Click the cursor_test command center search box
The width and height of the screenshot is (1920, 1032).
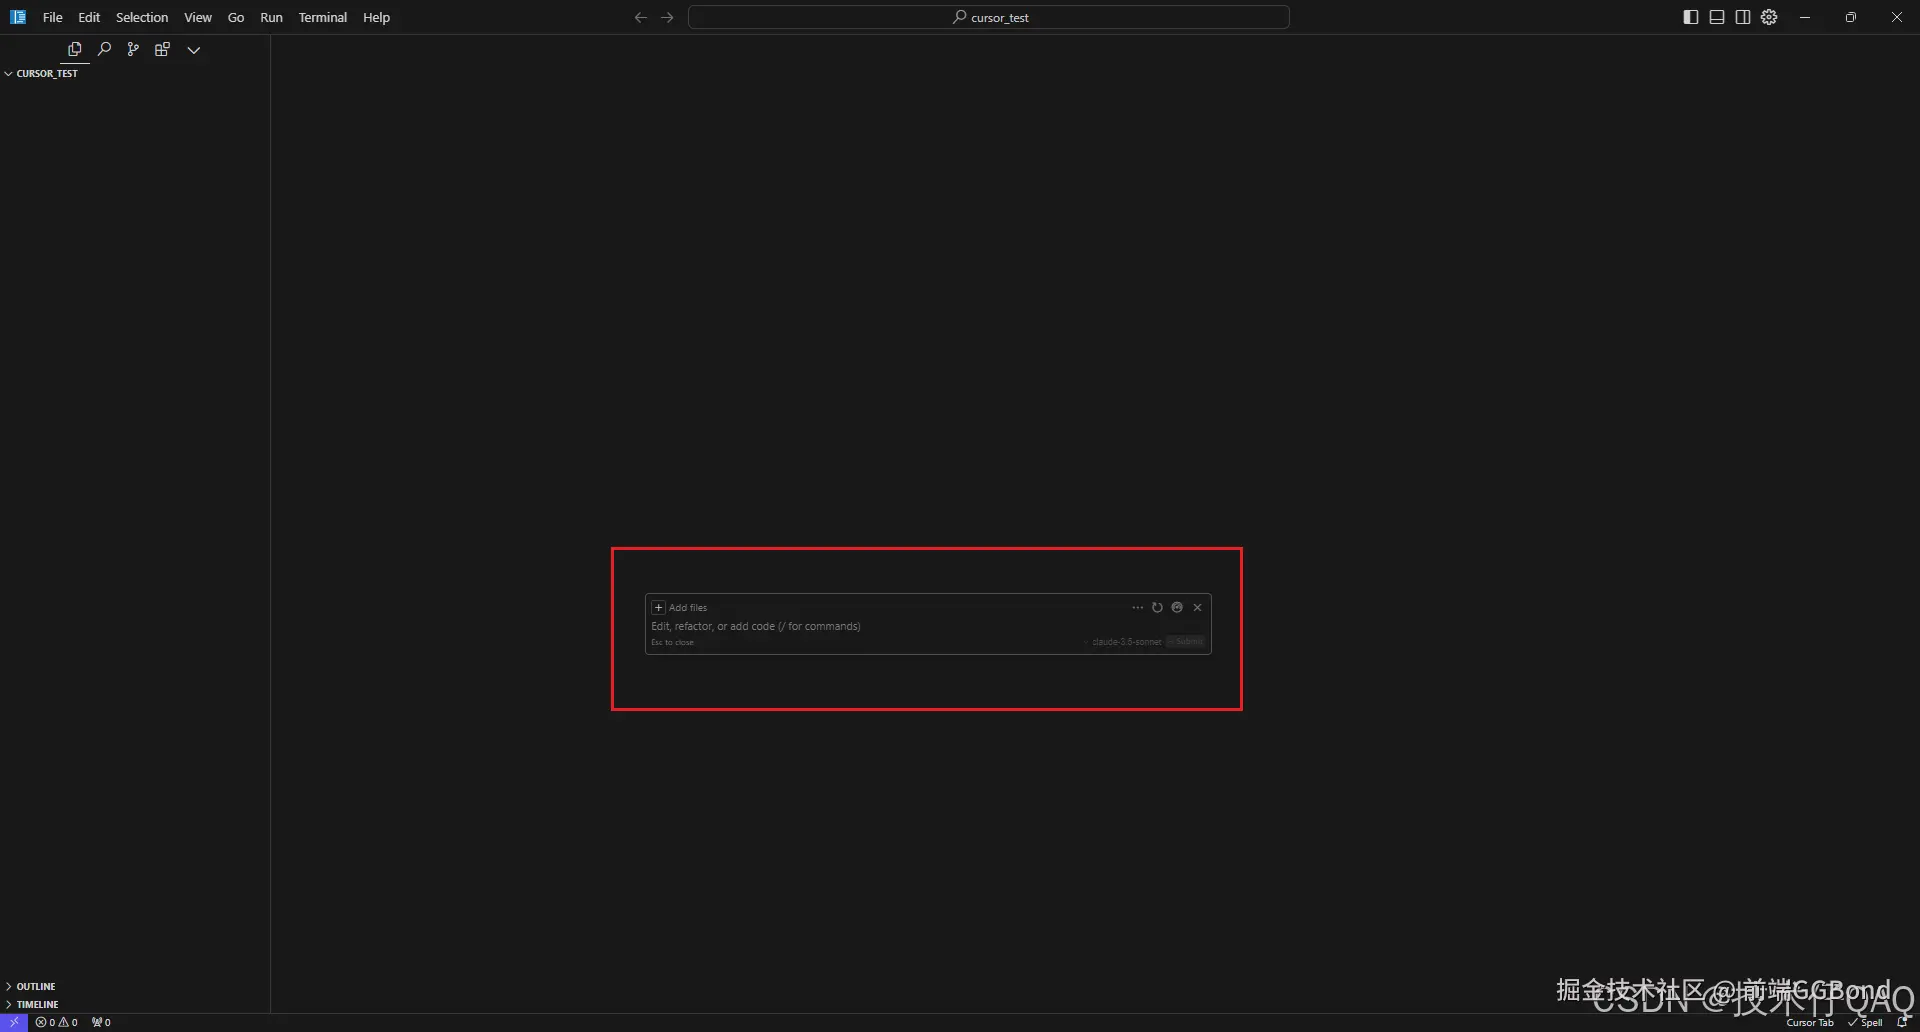pyautogui.click(x=989, y=17)
